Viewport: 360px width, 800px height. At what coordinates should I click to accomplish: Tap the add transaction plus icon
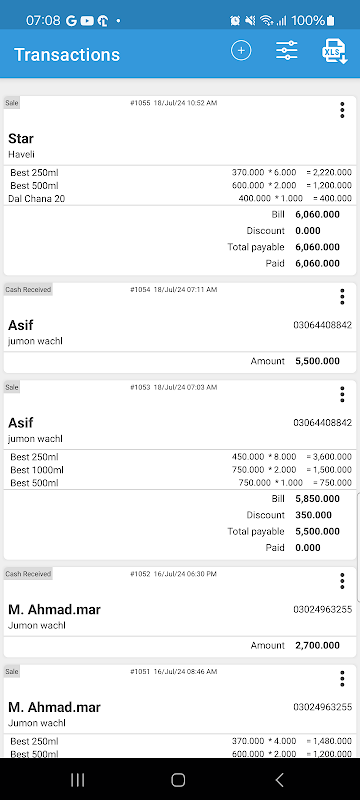coord(241,51)
